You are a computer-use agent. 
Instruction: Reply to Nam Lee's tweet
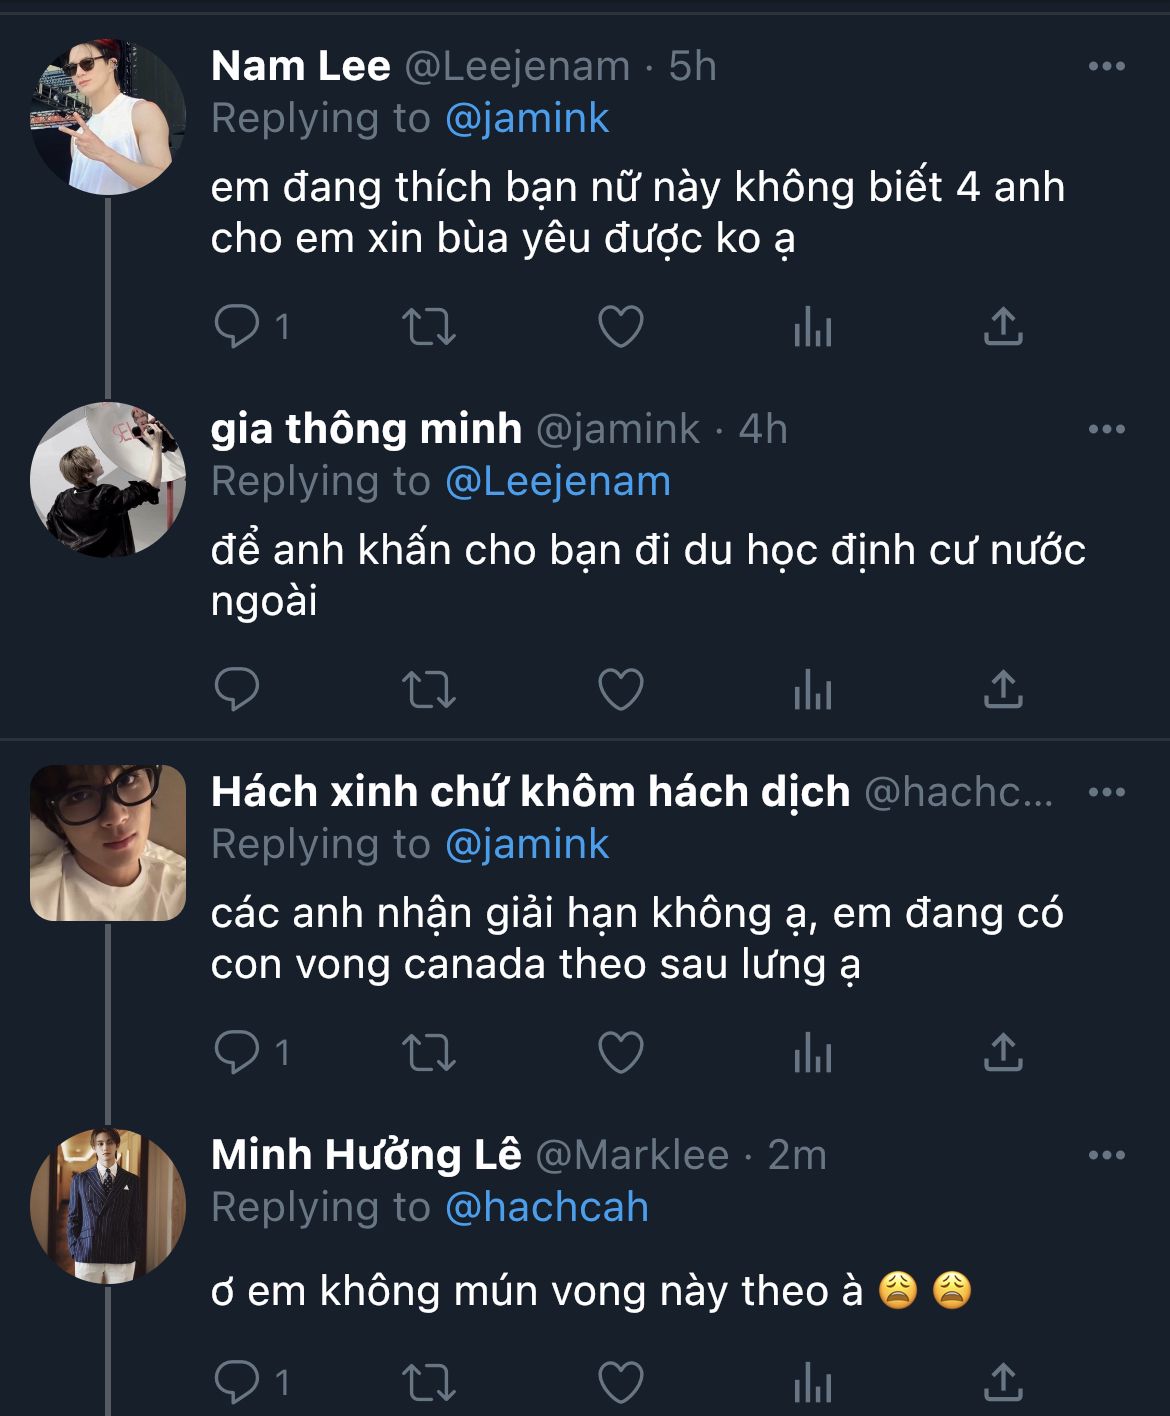238,327
